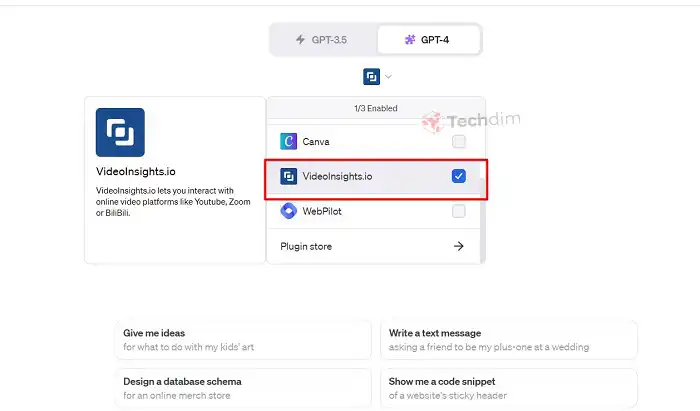
Task: Enable the WebPilot plugin checkbox
Action: coord(458,211)
